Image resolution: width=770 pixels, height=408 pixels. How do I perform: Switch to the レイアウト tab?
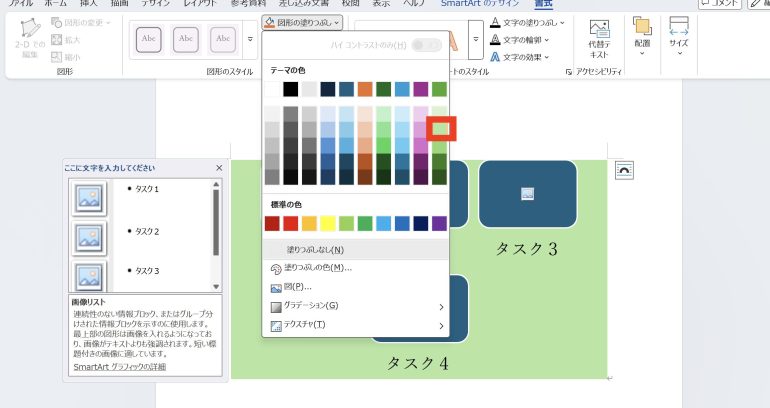pyautogui.click(x=200, y=3)
